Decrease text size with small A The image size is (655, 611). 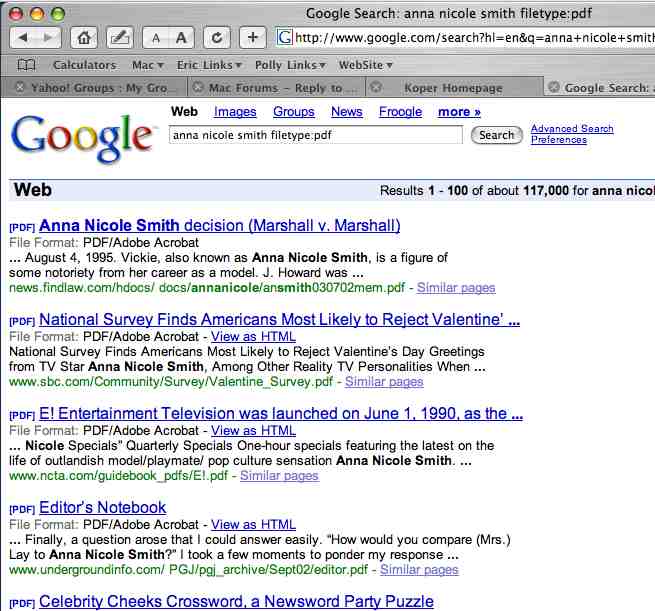point(155,38)
